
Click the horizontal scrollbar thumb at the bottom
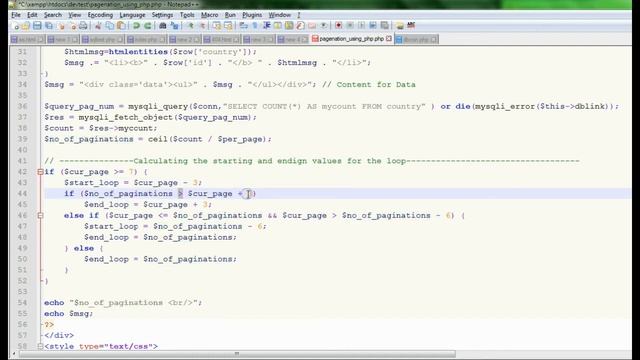point(237,353)
